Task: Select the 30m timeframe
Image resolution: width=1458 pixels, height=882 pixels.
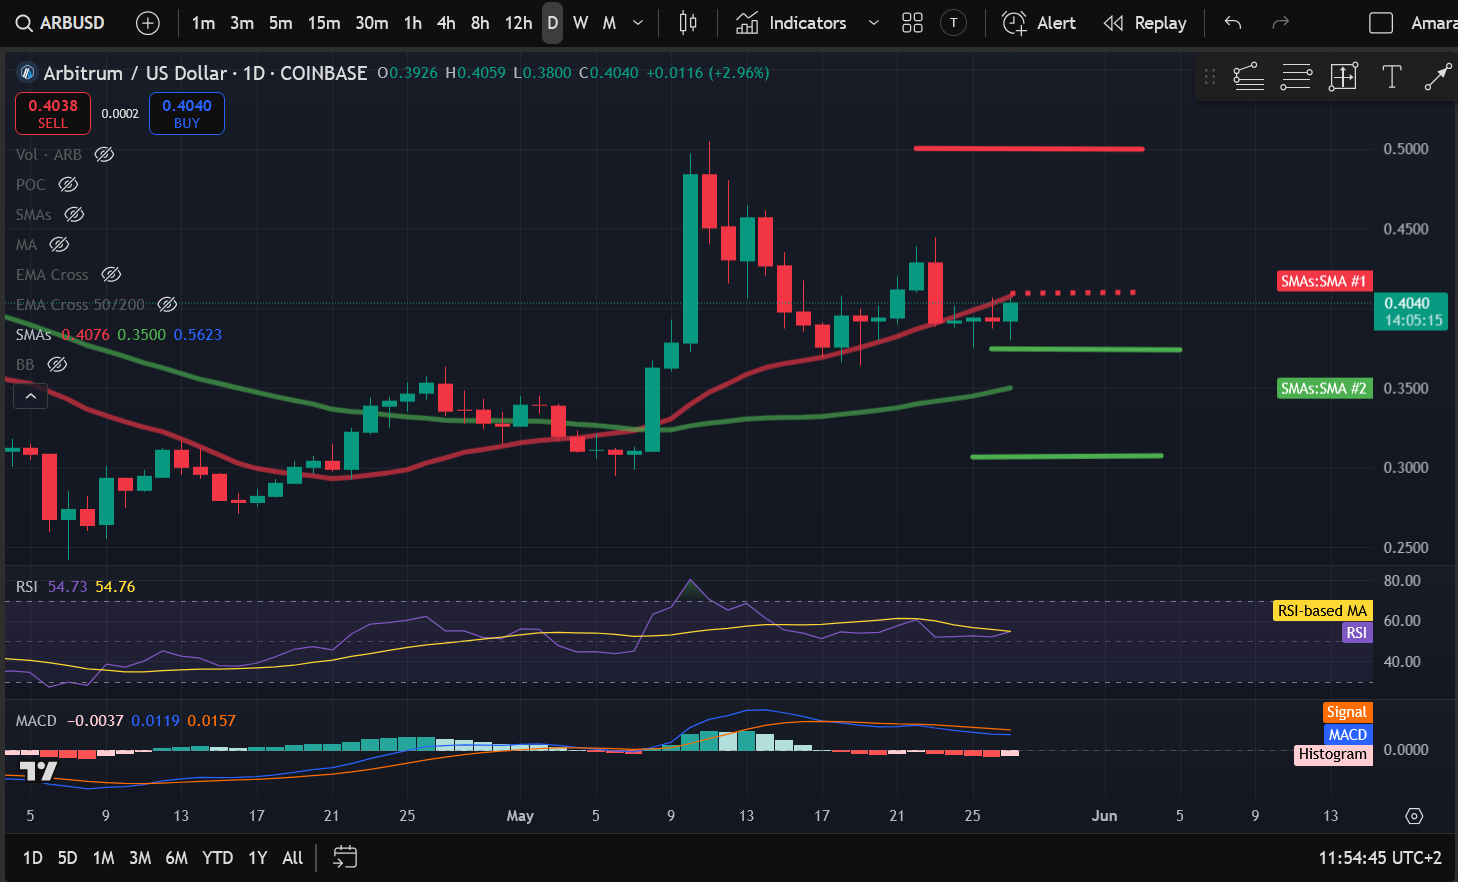Action: click(x=372, y=23)
